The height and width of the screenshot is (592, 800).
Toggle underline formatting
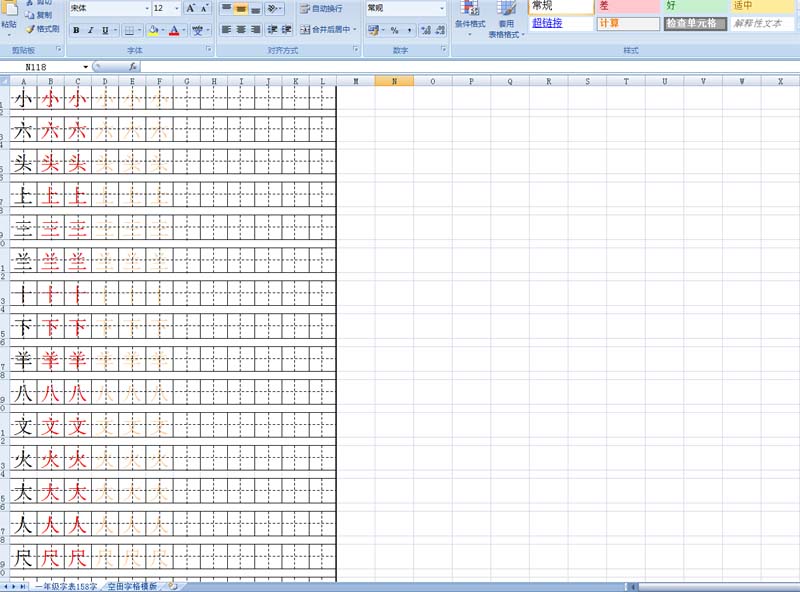click(x=104, y=30)
